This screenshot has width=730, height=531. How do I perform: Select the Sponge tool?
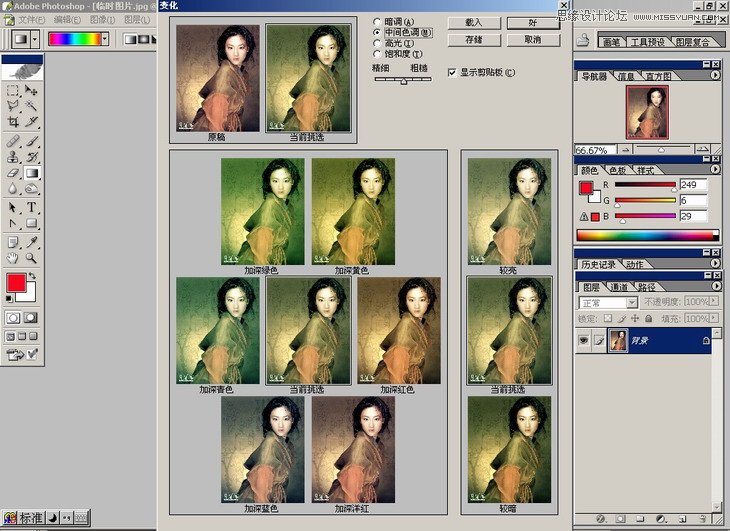pyautogui.click(x=31, y=188)
